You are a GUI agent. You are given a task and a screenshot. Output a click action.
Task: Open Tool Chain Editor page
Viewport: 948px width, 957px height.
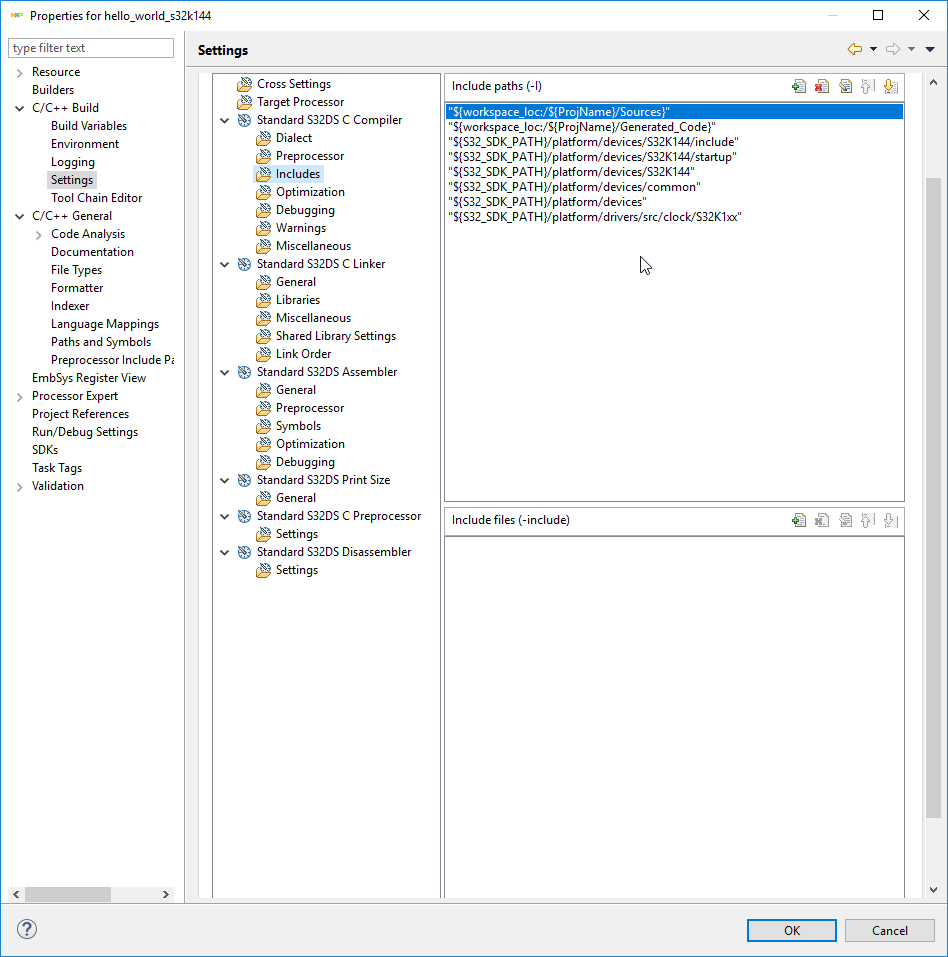point(96,198)
